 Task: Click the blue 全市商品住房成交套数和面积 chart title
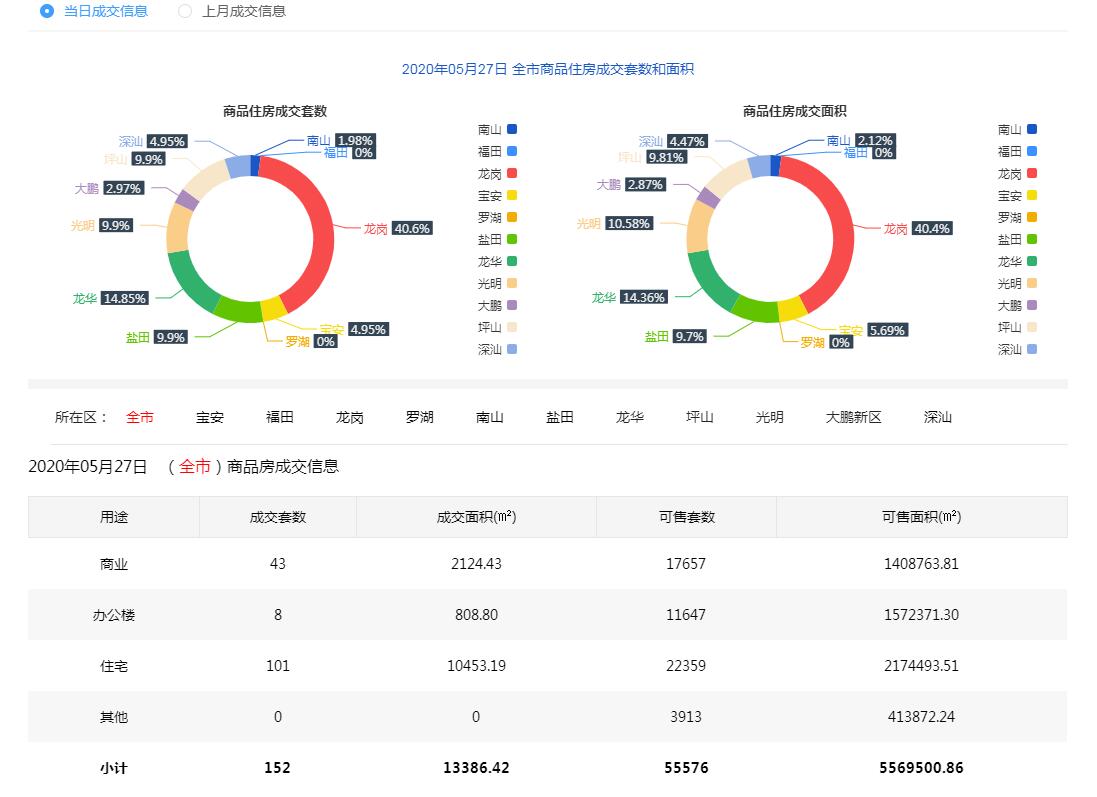tap(548, 69)
